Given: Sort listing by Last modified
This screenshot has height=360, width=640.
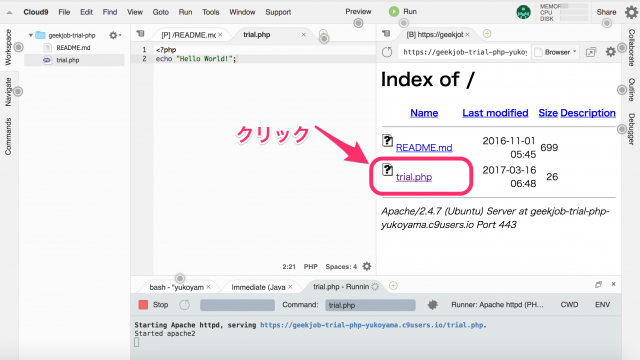Looking at the screenshot, I should click(495, 113).
